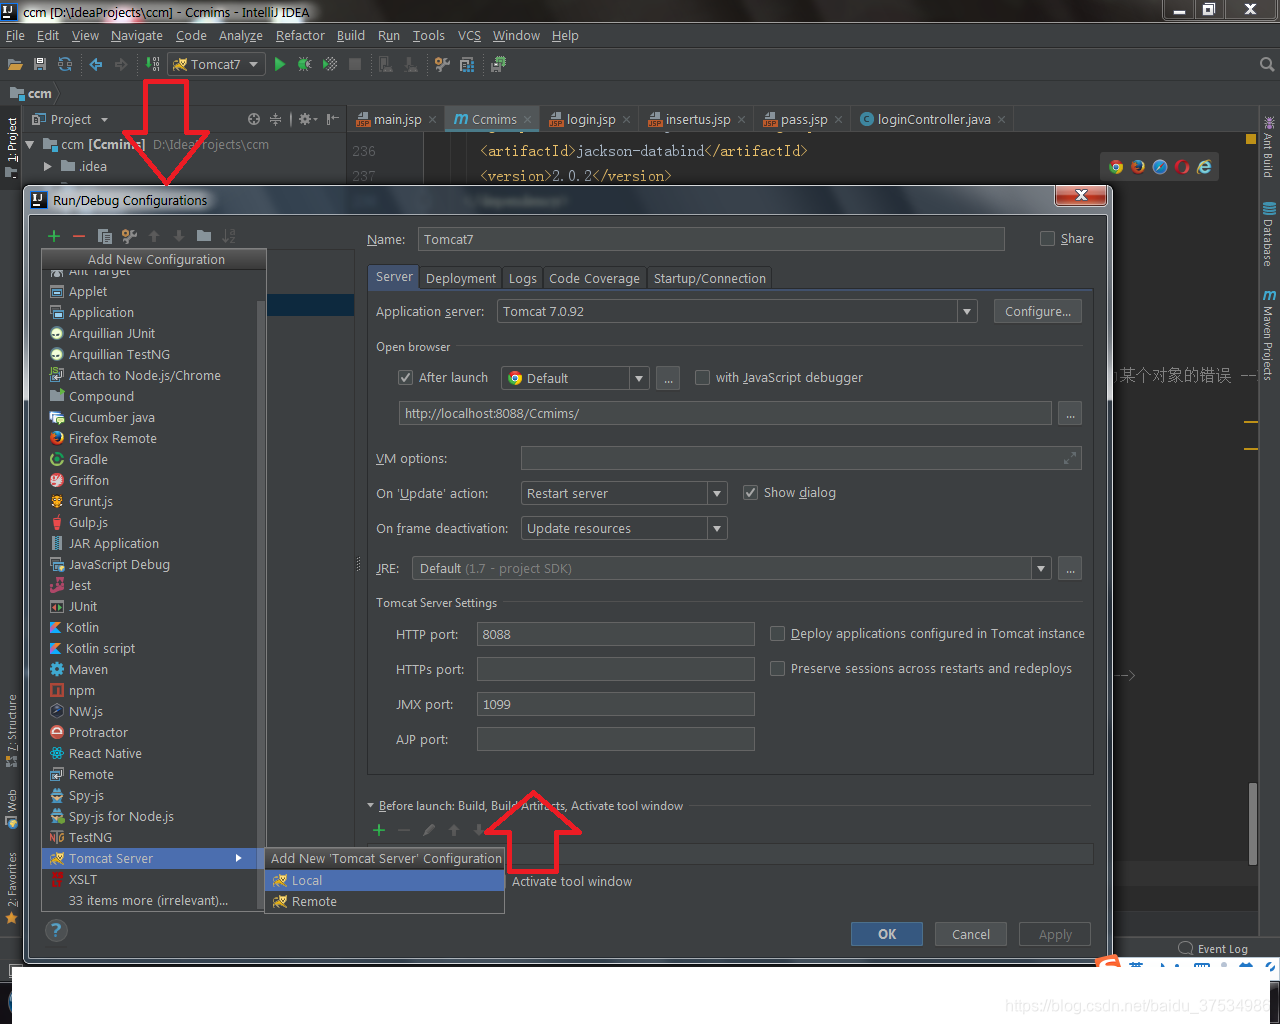Click the HTTP port input field
Screen dimensions: 1280x1024
tap(616, 634)
